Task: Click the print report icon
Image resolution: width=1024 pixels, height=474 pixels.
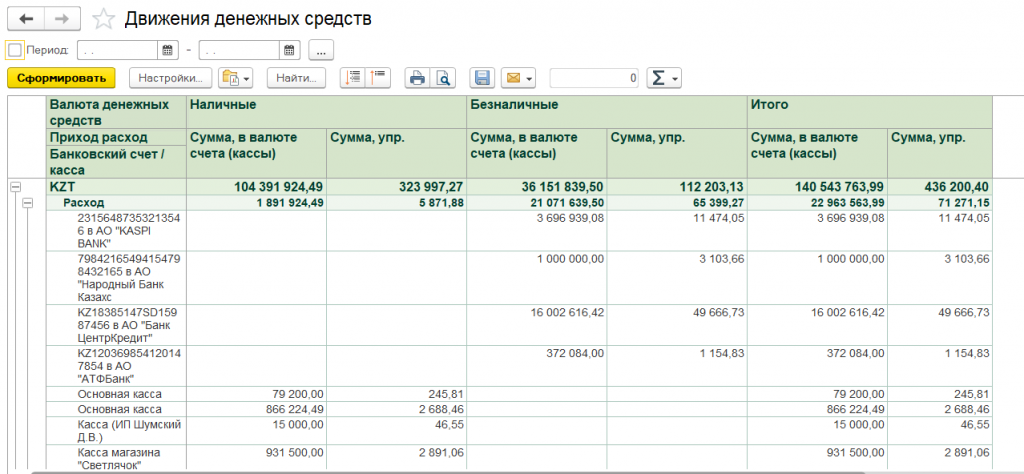Action: [417, 78]
